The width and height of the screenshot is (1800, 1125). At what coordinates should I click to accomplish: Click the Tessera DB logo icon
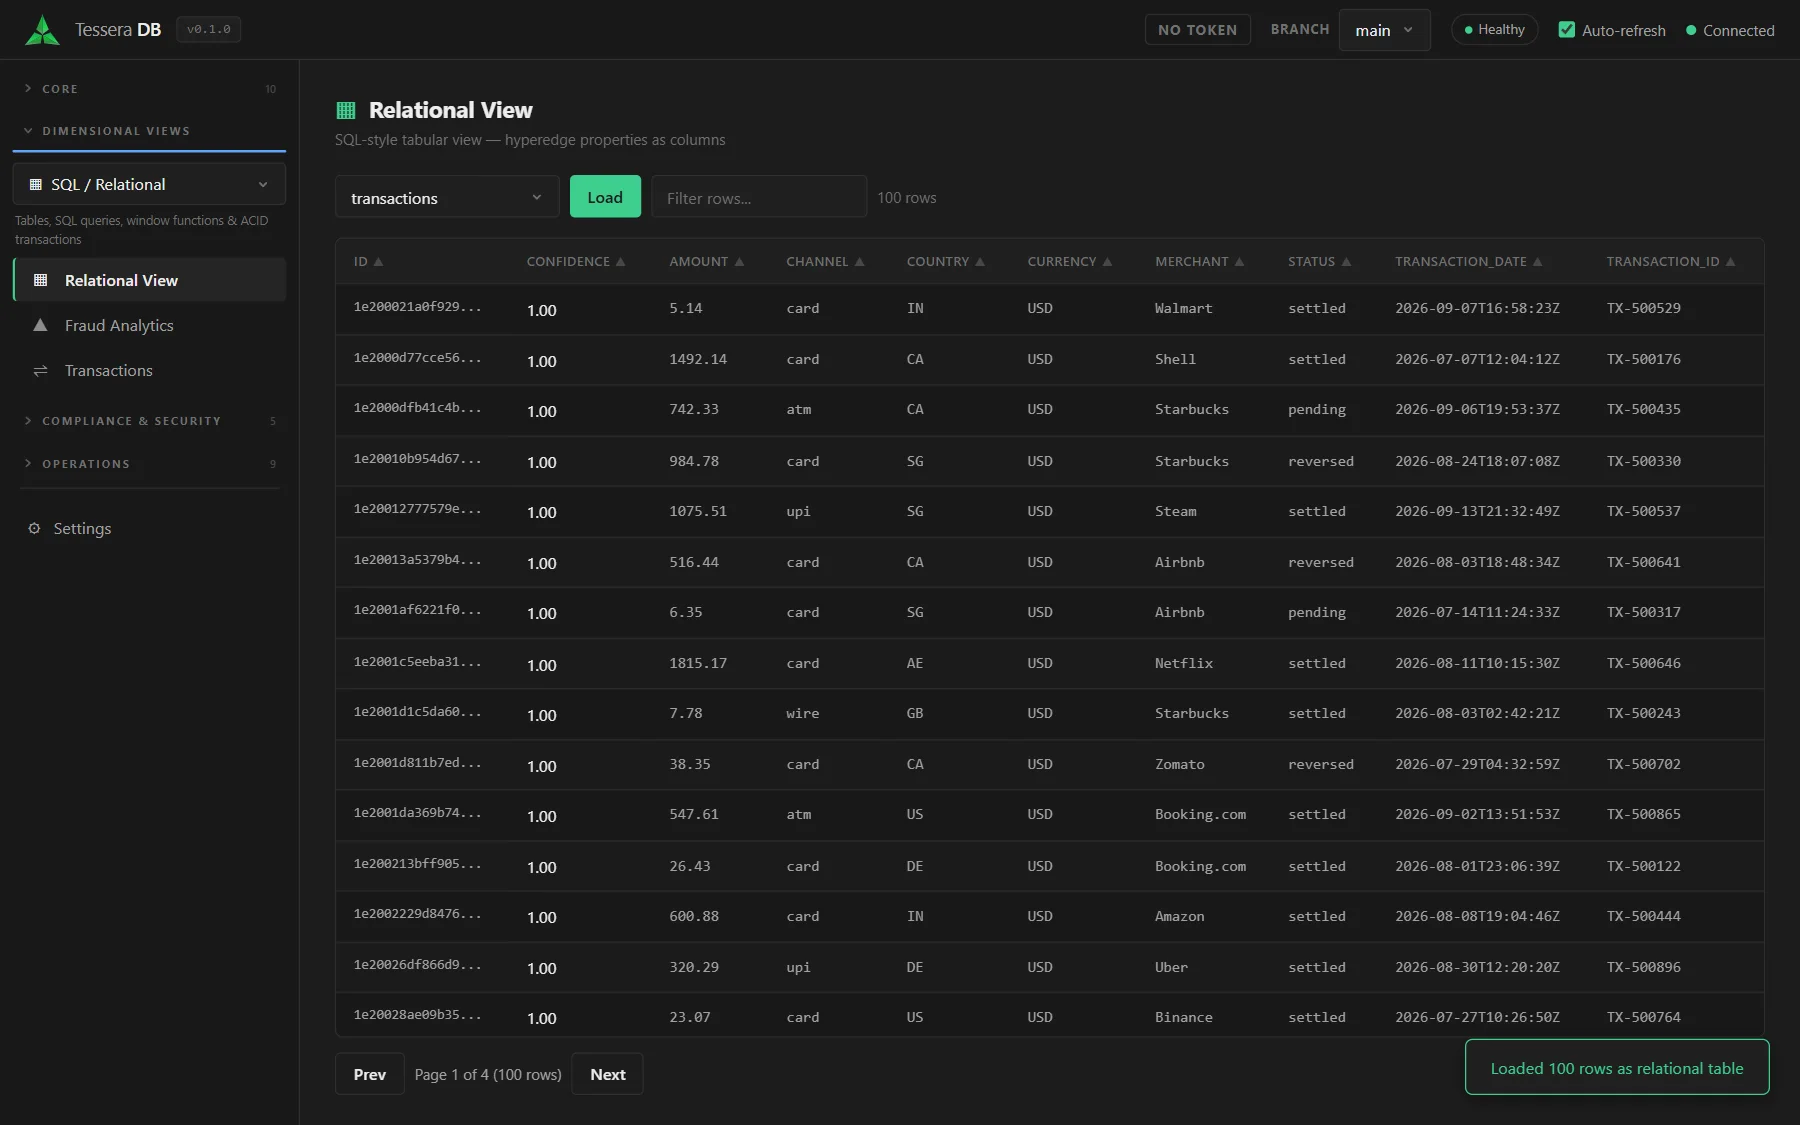pos(42,30)
